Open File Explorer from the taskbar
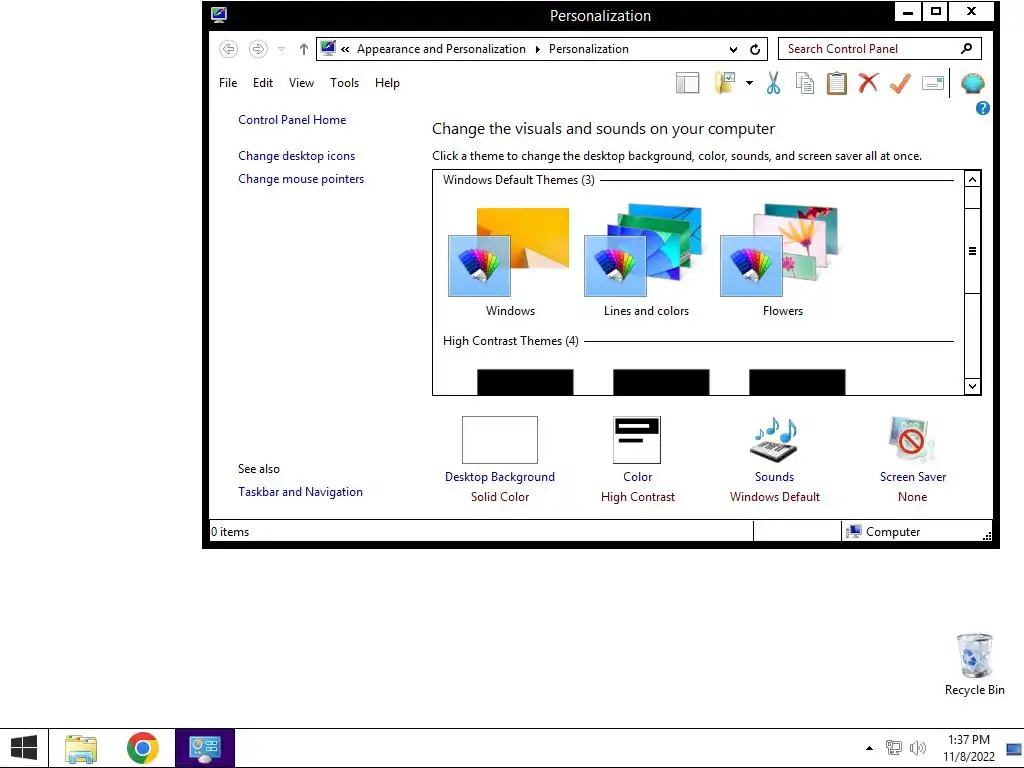 click(81, 748)
